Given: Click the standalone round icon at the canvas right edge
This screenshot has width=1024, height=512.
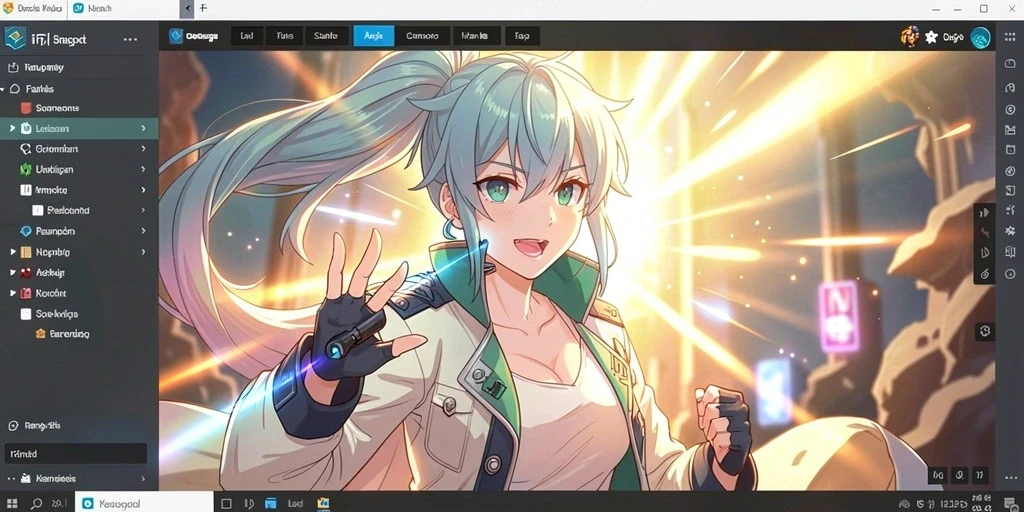Looking at the screenshot, I should pyautogui.click(x=985, y=332).
